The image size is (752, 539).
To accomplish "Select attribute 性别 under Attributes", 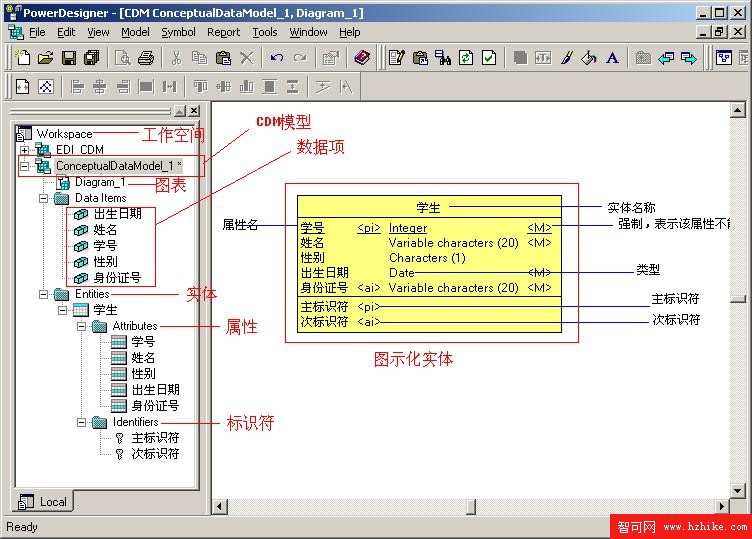I will point(143,374).
